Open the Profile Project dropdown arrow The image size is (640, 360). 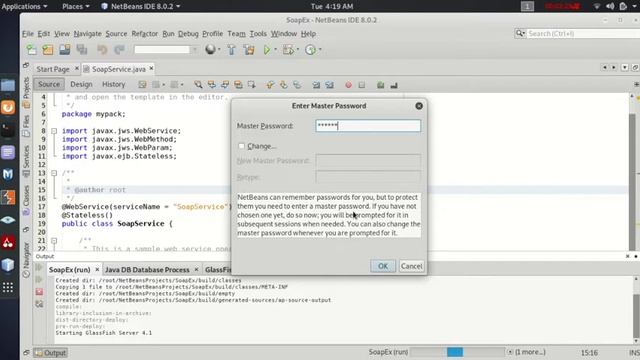pyautogui.click(x=320, y=50)
